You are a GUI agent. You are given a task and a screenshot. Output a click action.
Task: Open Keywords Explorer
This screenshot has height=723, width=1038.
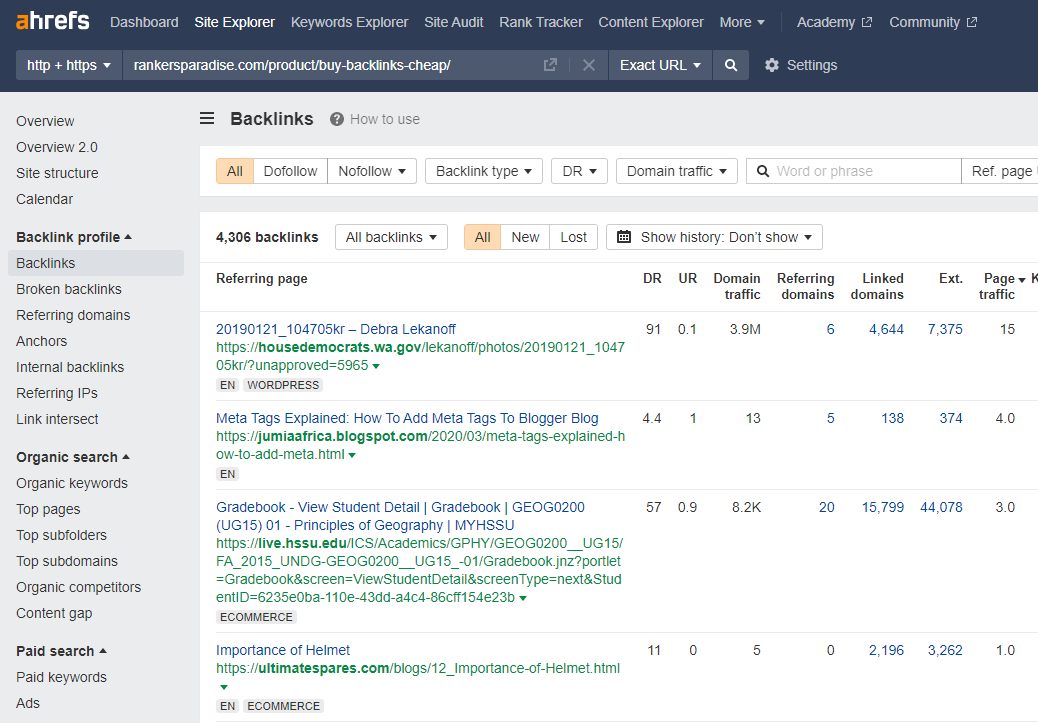coord(350,22)
